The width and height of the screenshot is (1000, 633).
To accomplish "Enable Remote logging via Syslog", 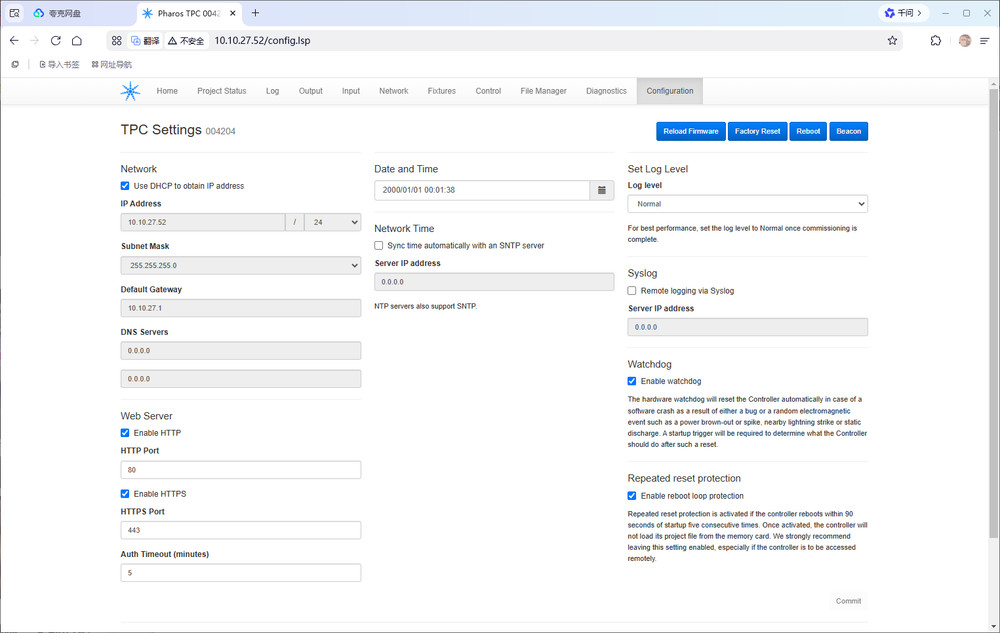I will pyautogui.click(x=632, y=291).
